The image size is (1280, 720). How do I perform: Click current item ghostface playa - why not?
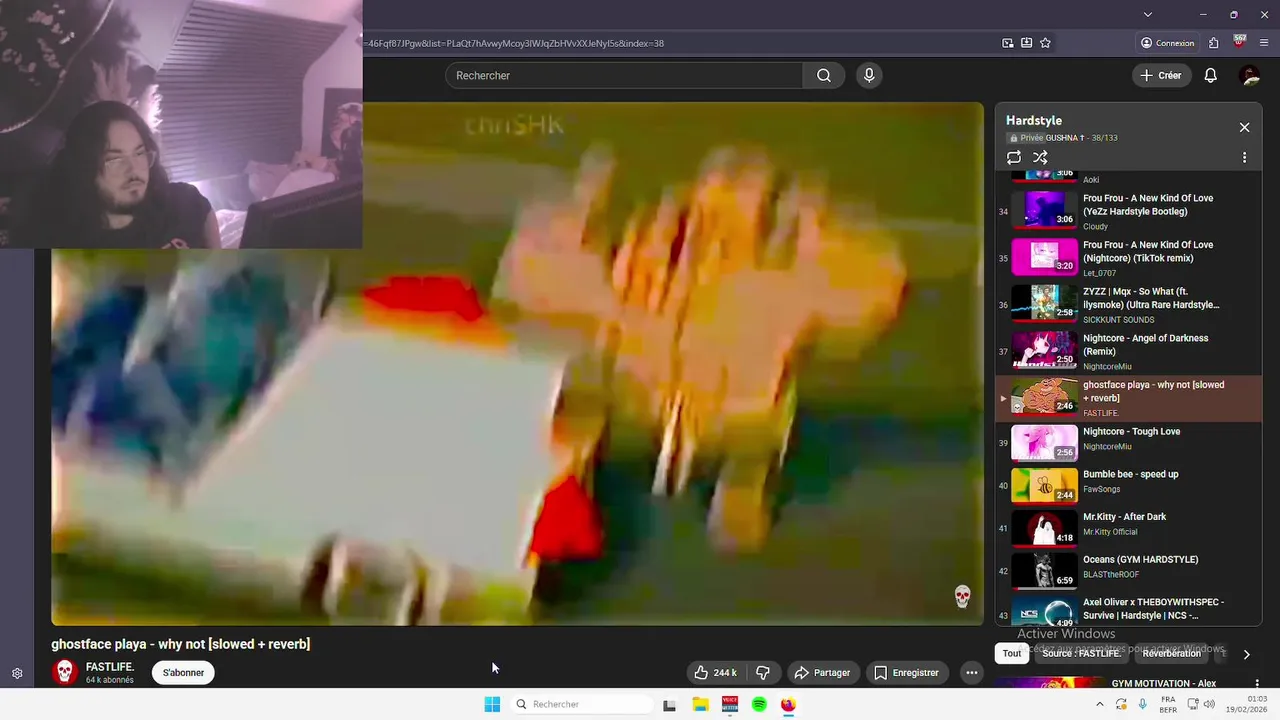[1129, 398]
